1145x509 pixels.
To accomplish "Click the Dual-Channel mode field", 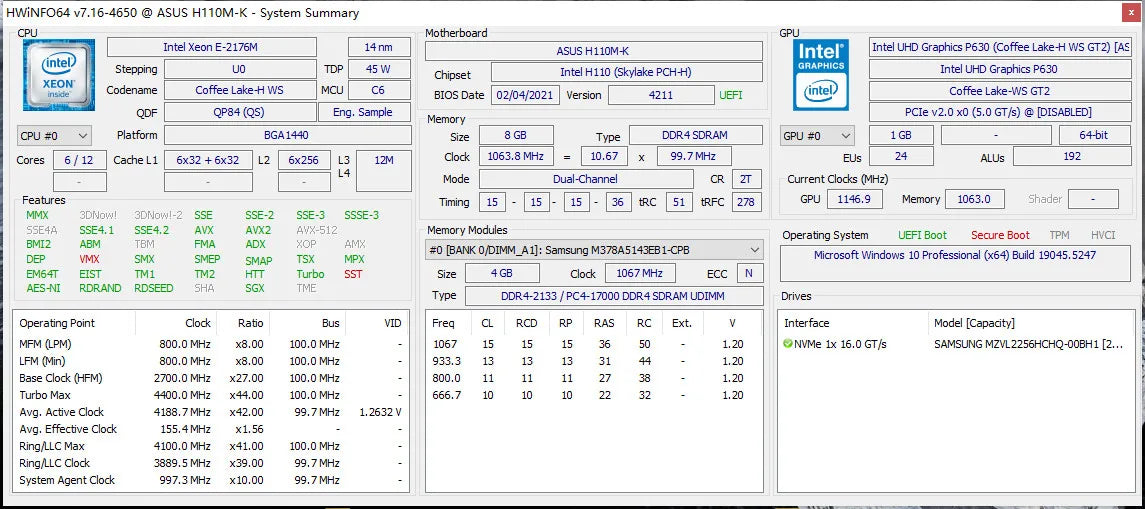I will click(586, 179).
